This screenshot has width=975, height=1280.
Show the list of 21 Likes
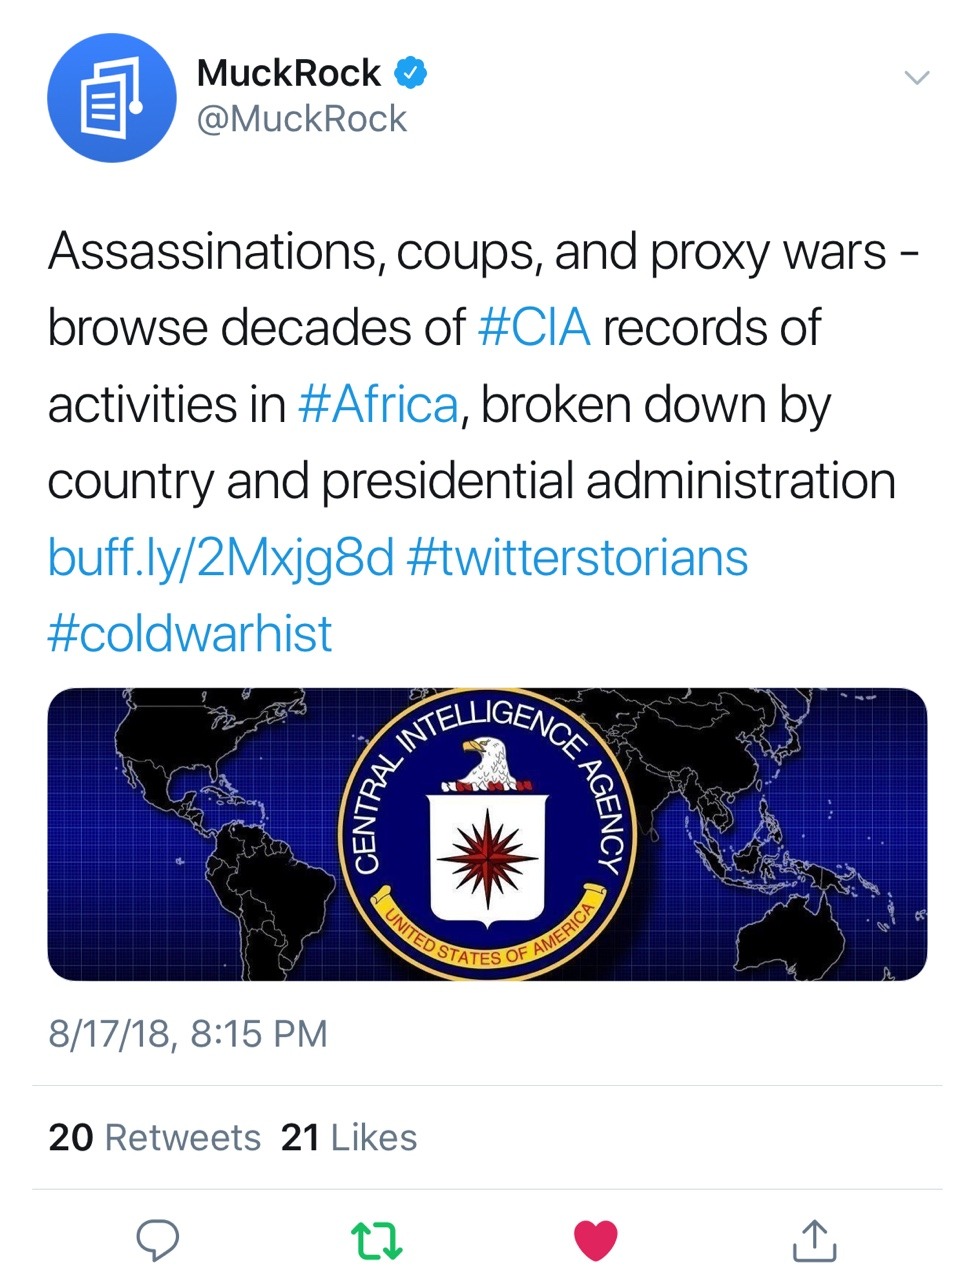click(349, 1138)
